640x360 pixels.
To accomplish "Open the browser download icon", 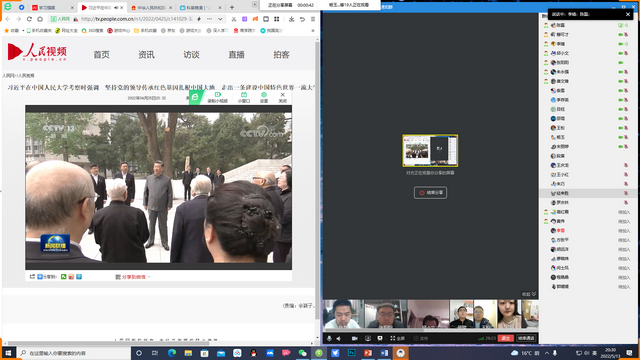I will (x=291, y=19).
